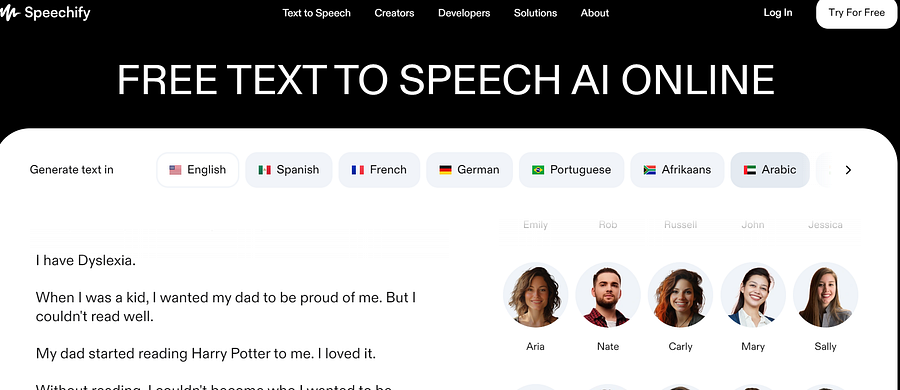Click the UAE flag icon
The width and height of the screenshot is (900, 390).
(750, 170)
